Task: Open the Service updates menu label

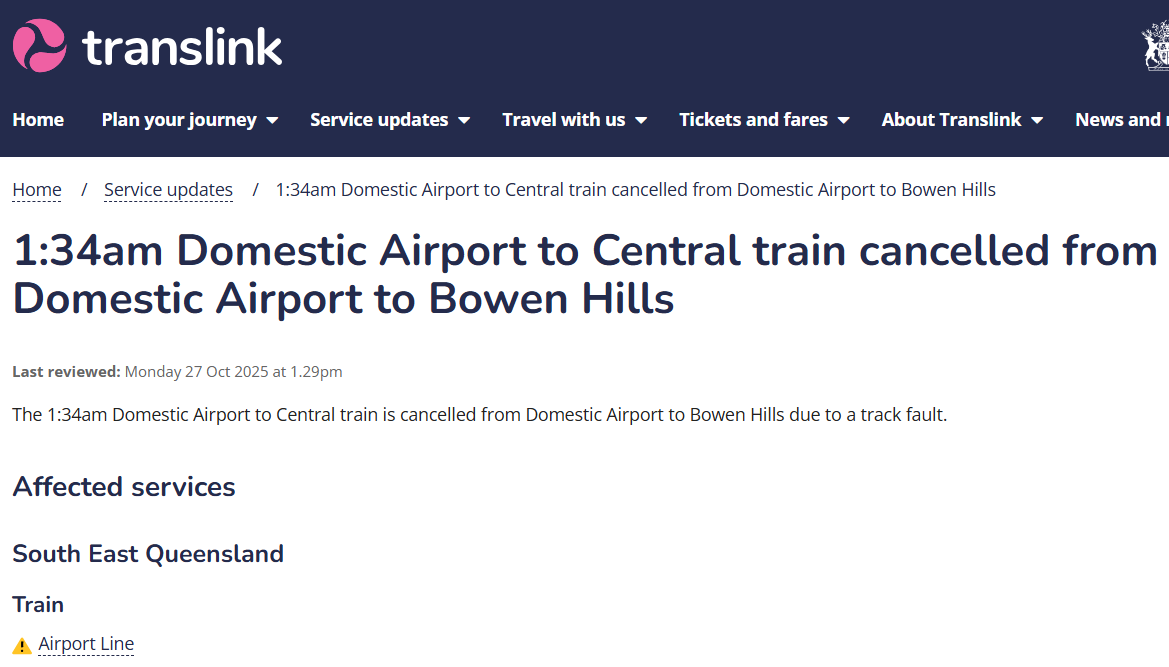Action: (379, 120)
